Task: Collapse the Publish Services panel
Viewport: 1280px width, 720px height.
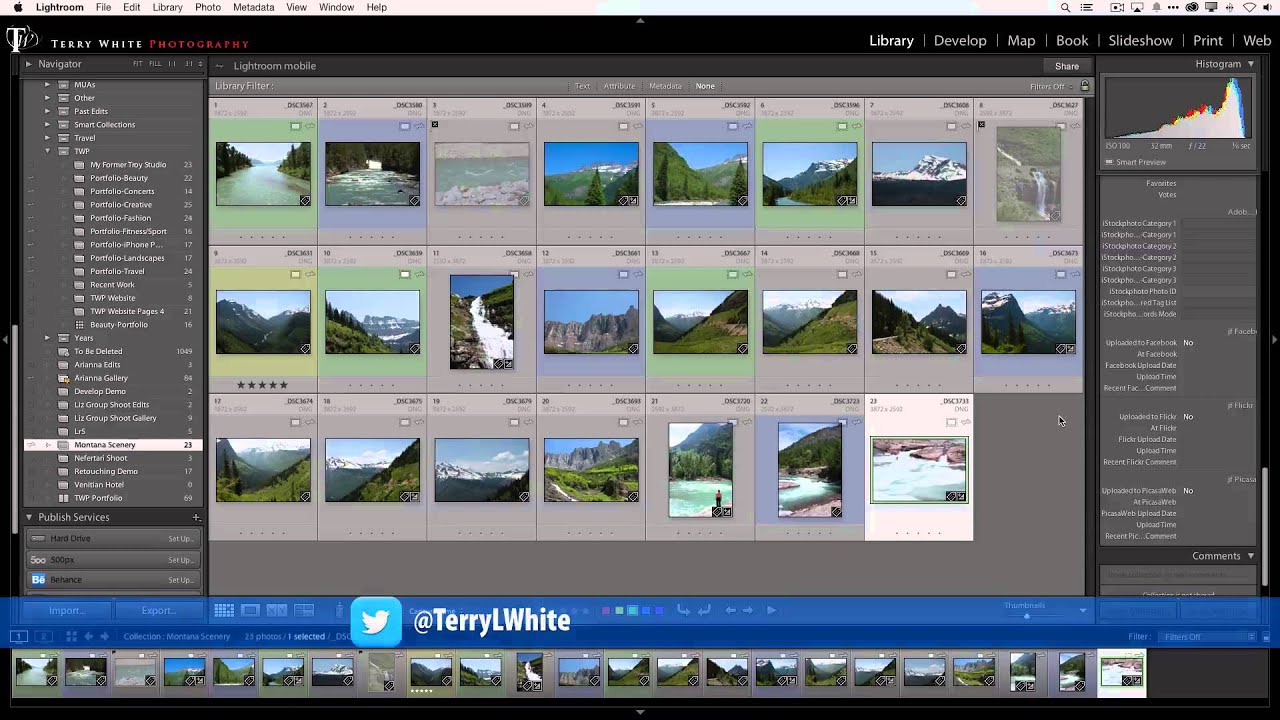Action: (x=29, y=517)
